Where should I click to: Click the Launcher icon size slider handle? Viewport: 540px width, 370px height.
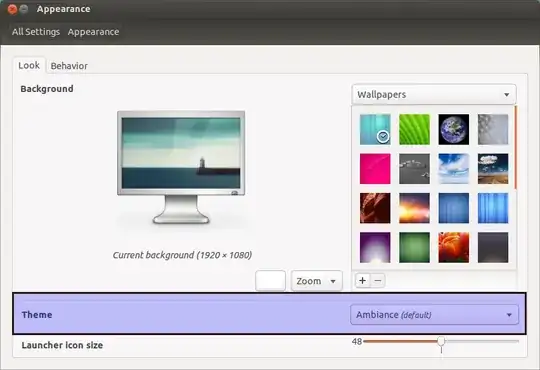pos(441,341)
